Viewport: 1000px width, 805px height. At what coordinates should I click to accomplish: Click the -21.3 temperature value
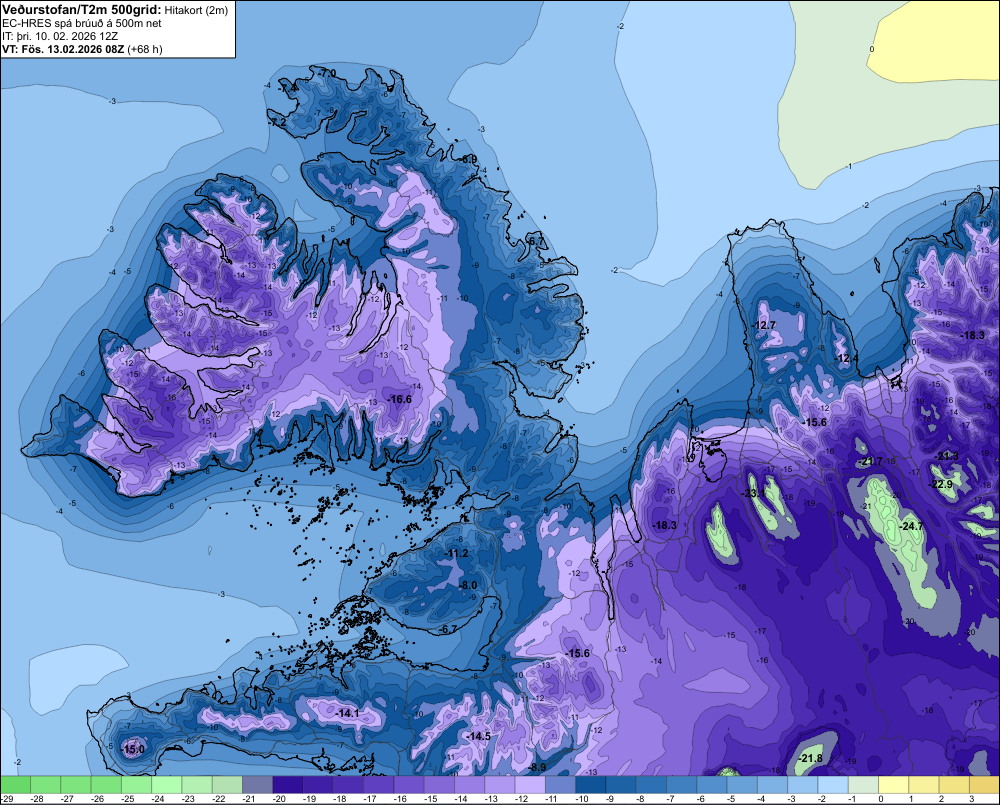point(946,455)
